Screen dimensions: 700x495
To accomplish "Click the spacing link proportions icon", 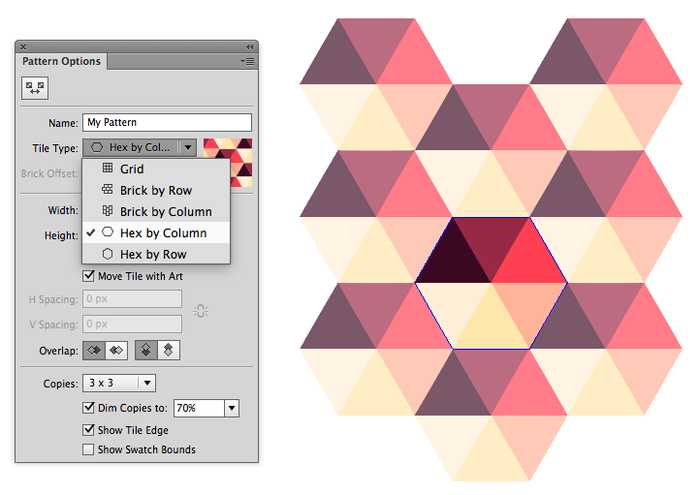I will [201, 311].
